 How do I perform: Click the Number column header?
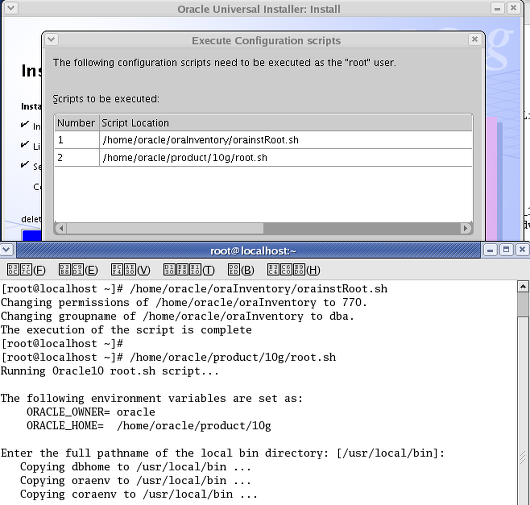pos(77,123)
